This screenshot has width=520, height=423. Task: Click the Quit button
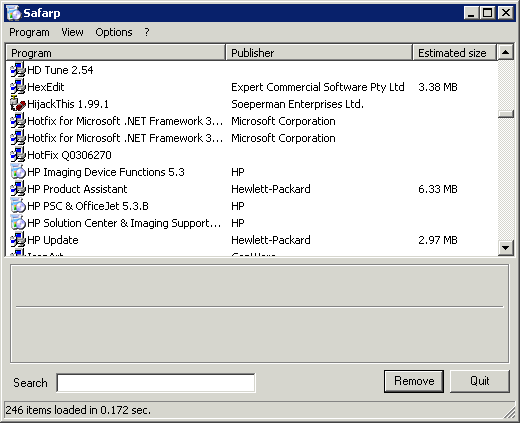[480, 381]
